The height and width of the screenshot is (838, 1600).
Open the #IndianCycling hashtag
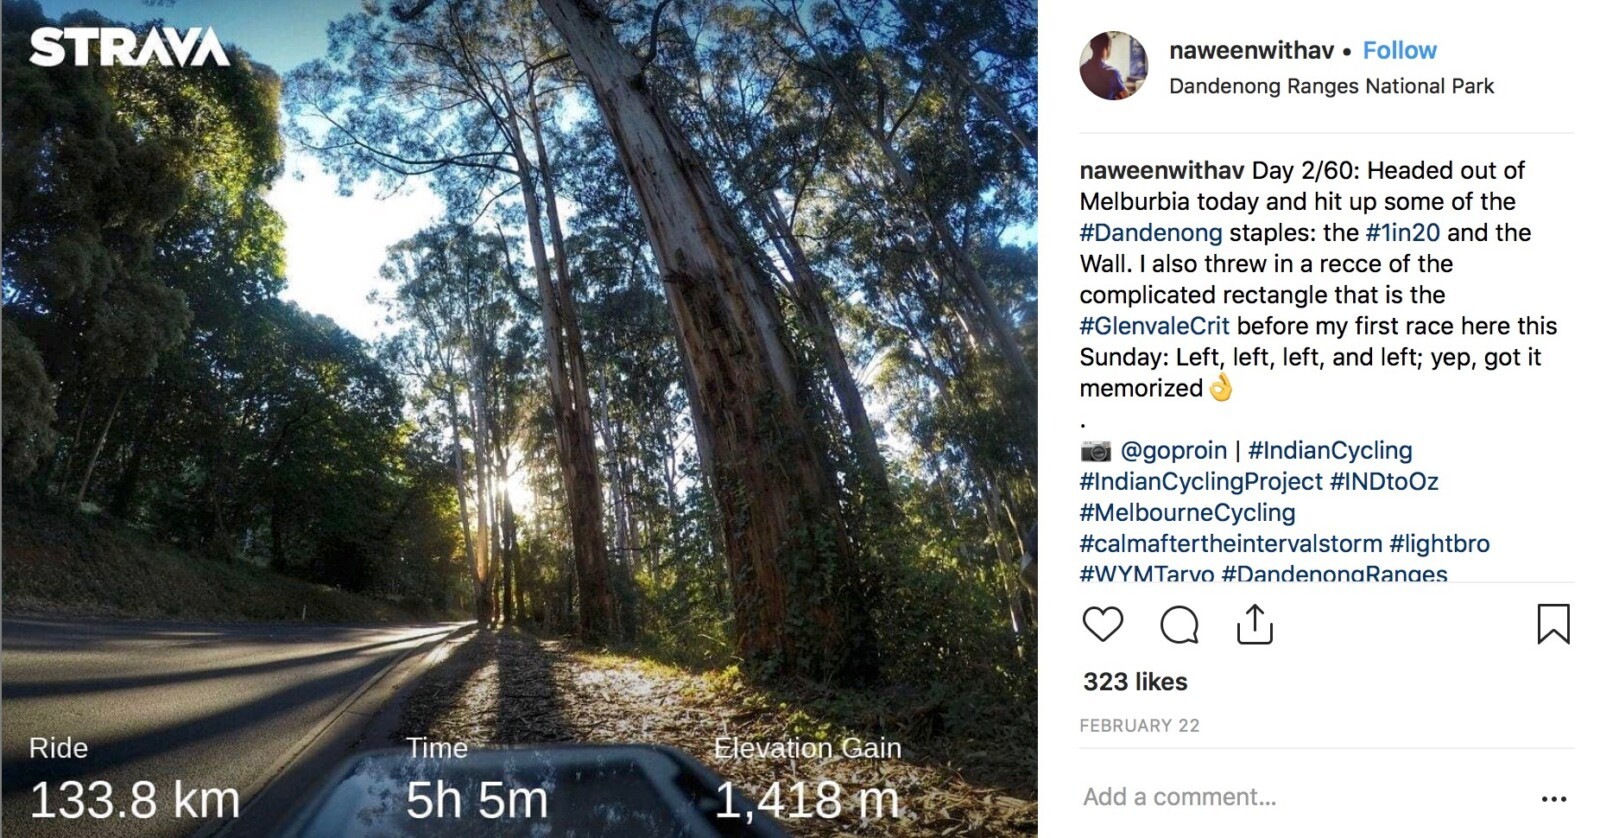coord(1330,451)
